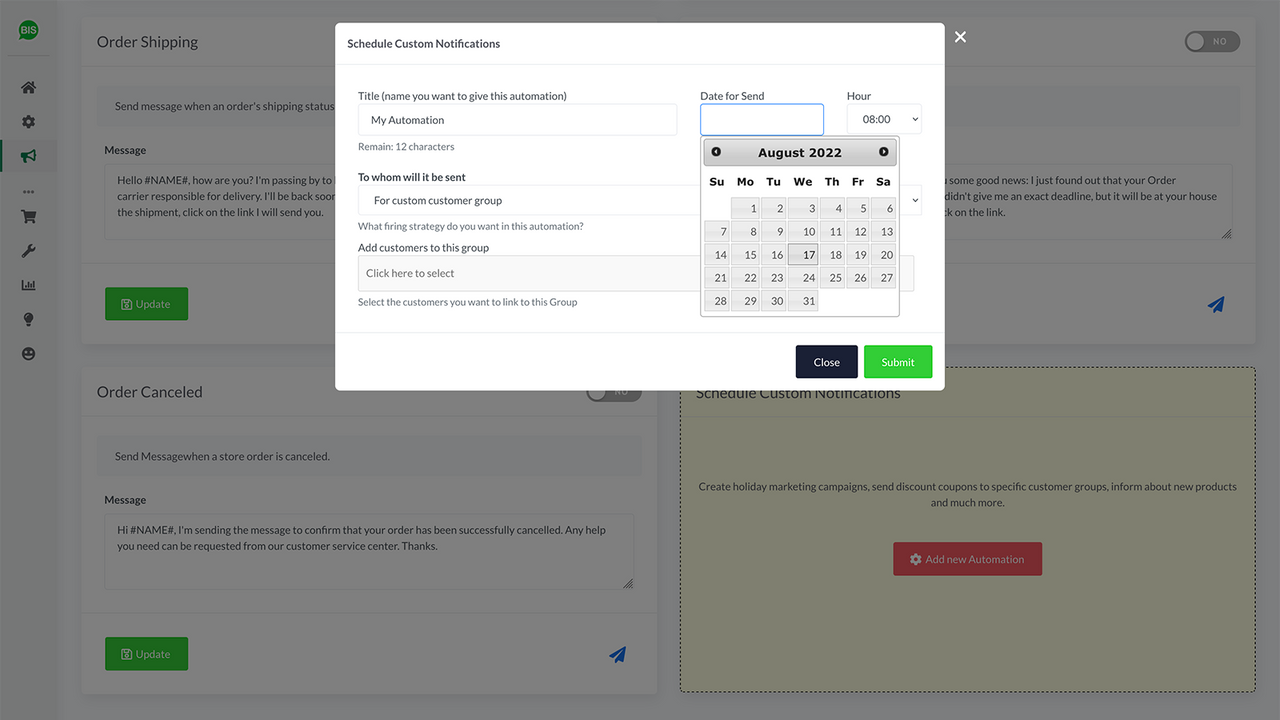Submit the custom notification schedule
The width and height of the screenshot is (1280, 720).
pyautogui.click(x=897, y=361)
